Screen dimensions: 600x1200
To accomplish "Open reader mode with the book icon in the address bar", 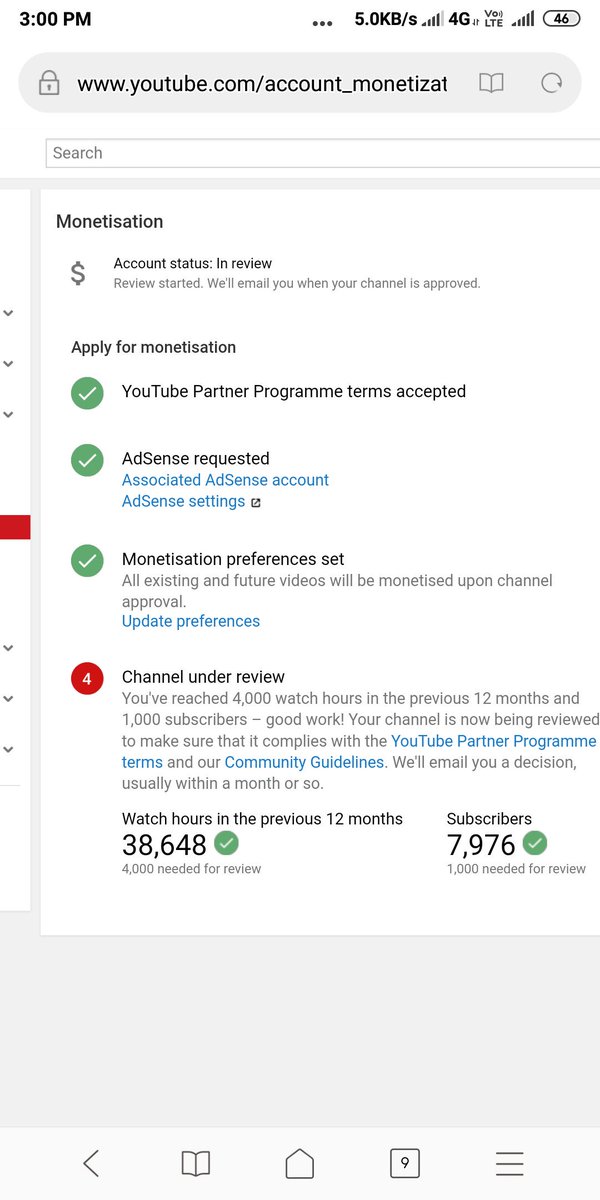I will 491,83.
